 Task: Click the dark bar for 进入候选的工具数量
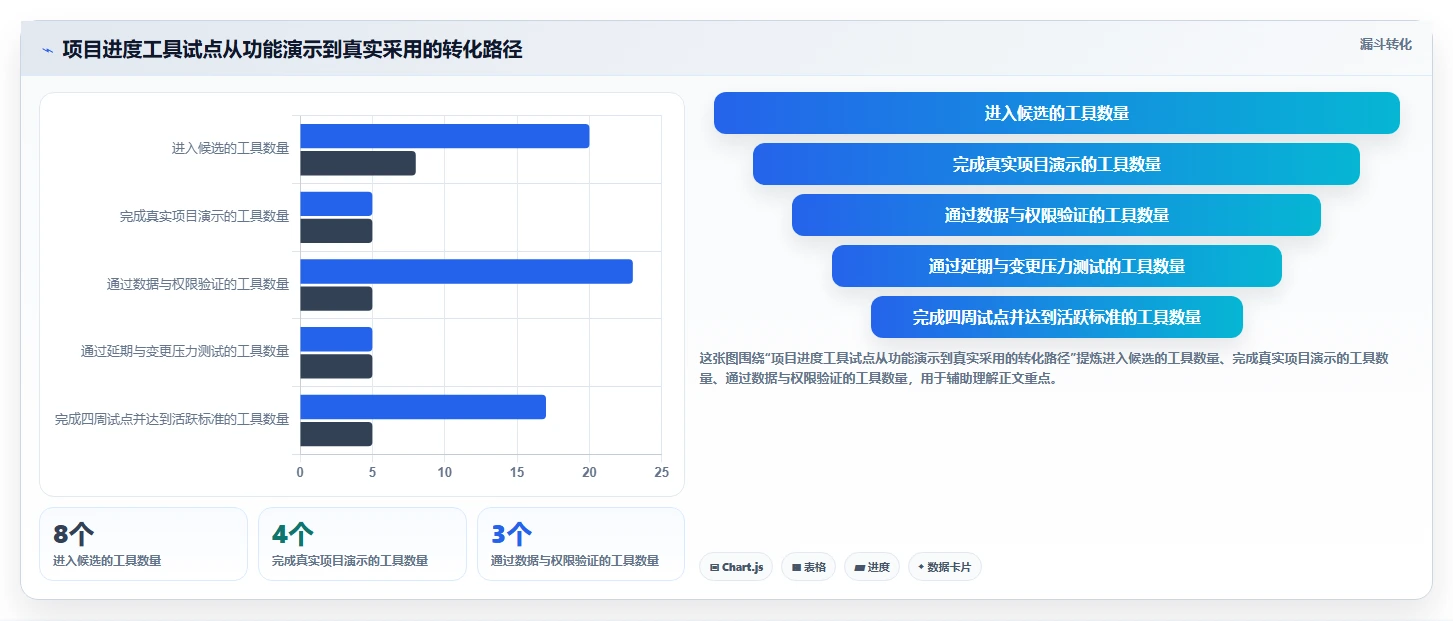pyautogui.click(x=358, y=163)
